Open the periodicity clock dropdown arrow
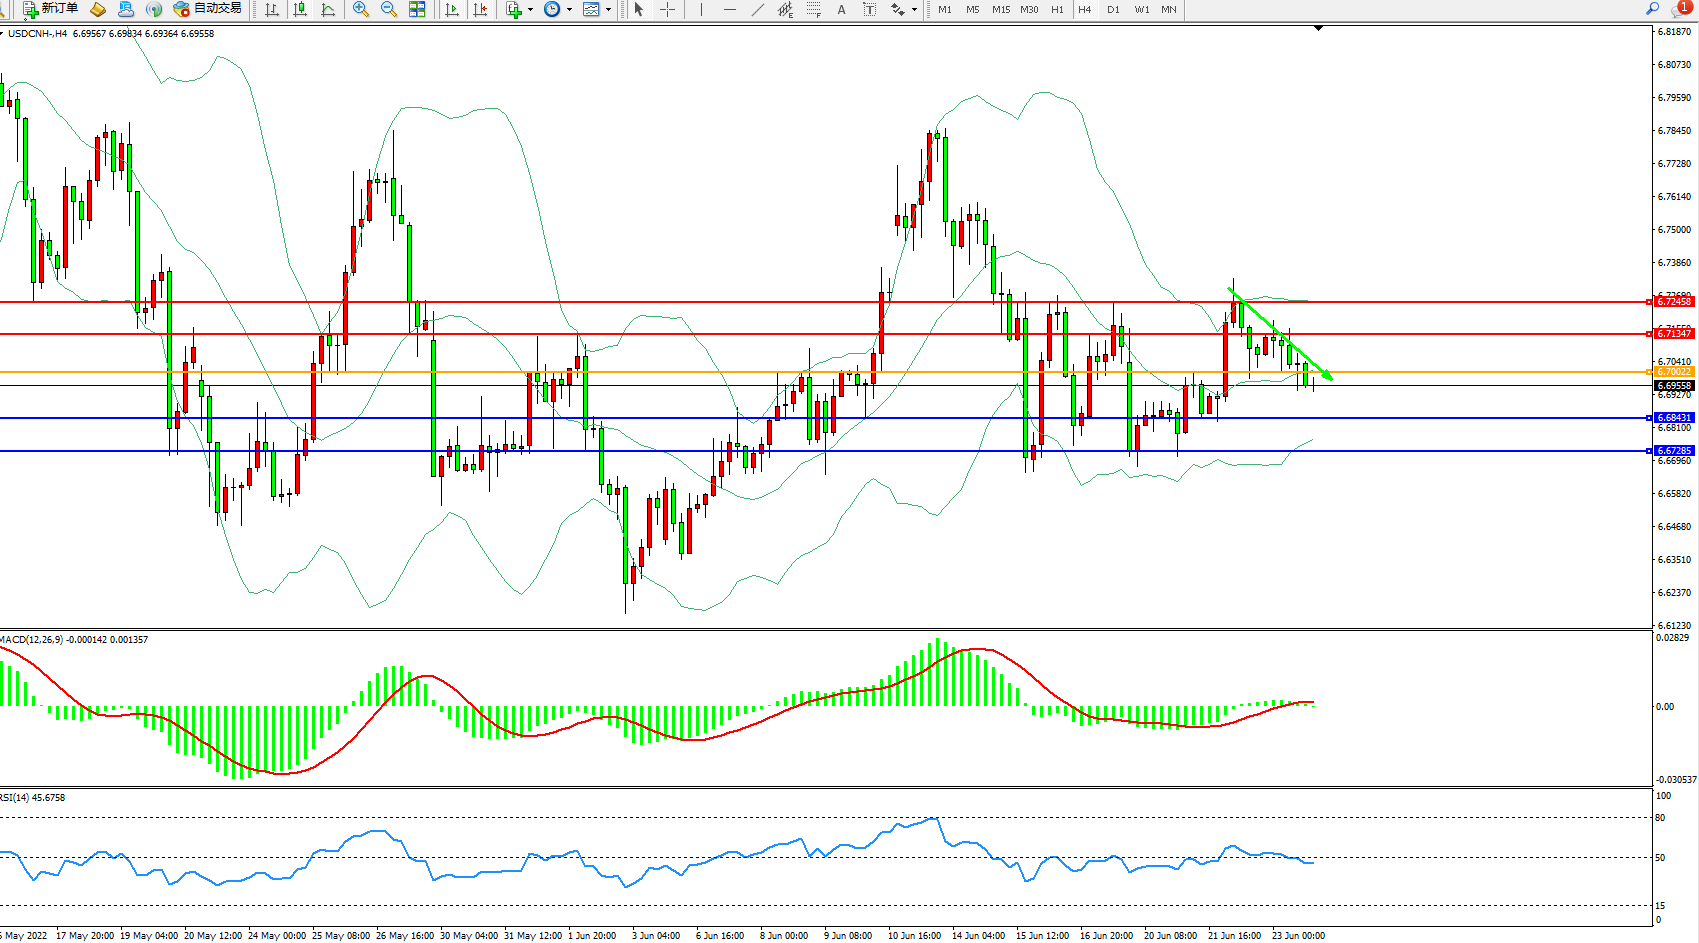Viewport: 1699px width, 943px height. tap(569, 9)
